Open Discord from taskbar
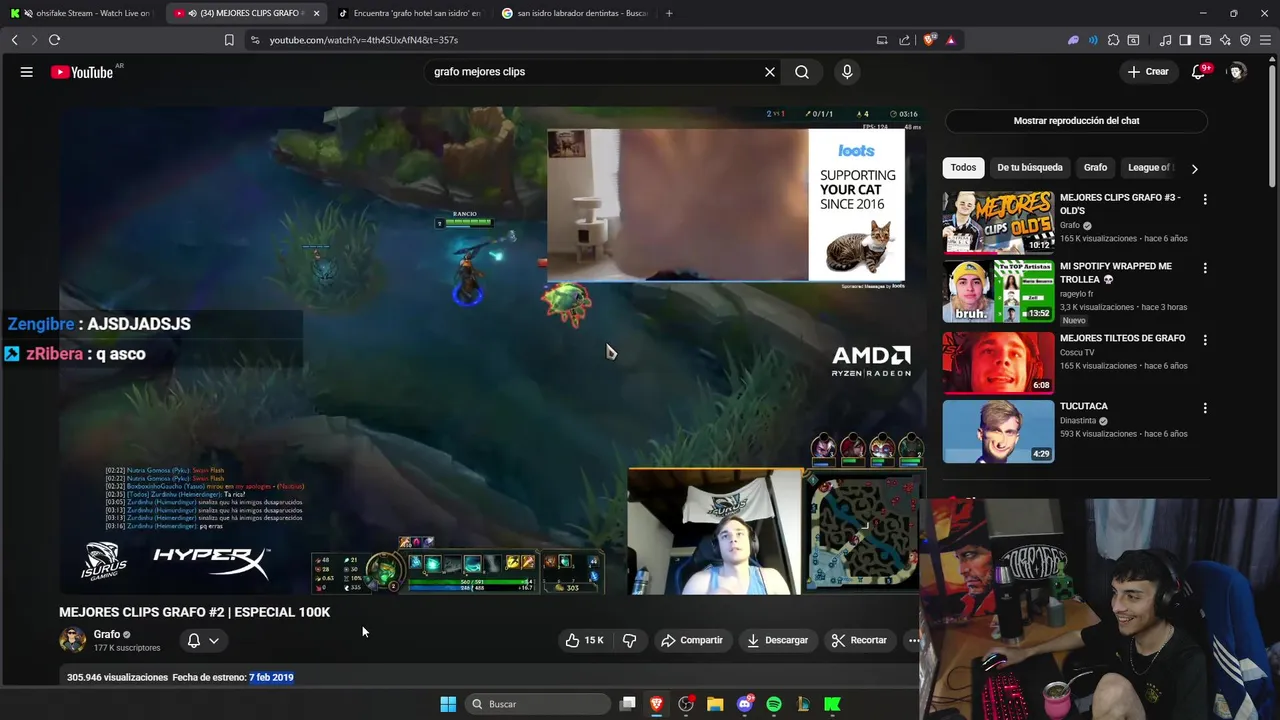This screenshot has width=1280, height=720. [x=744, y=704]
